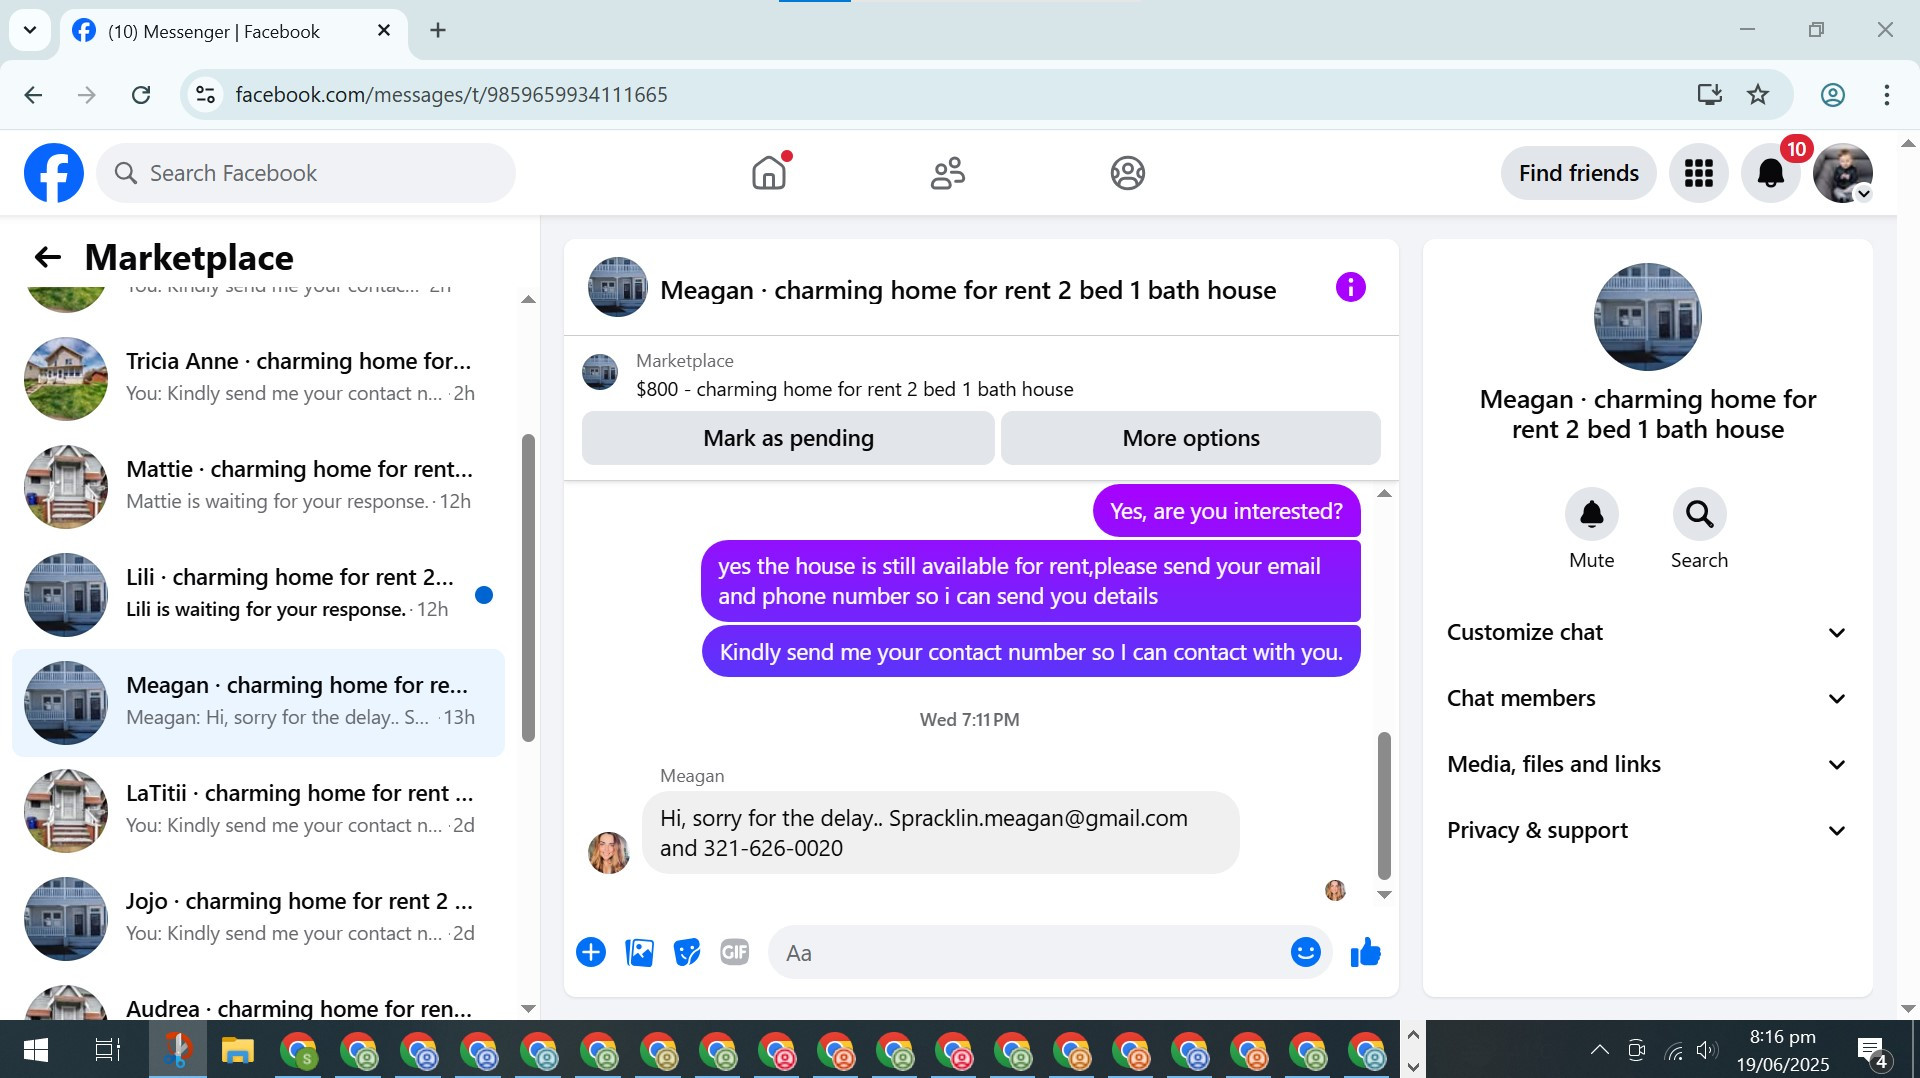Reload the browser page

click(x=141, y=95)
